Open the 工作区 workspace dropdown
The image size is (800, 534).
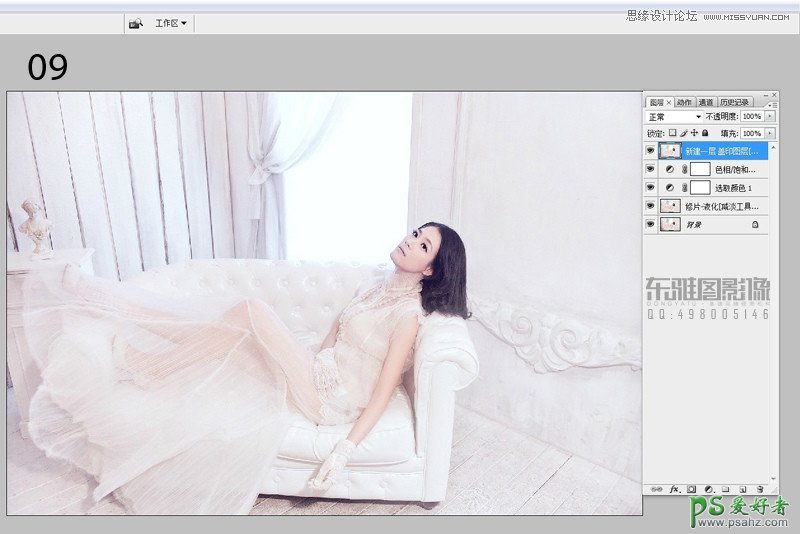(171, 23)
